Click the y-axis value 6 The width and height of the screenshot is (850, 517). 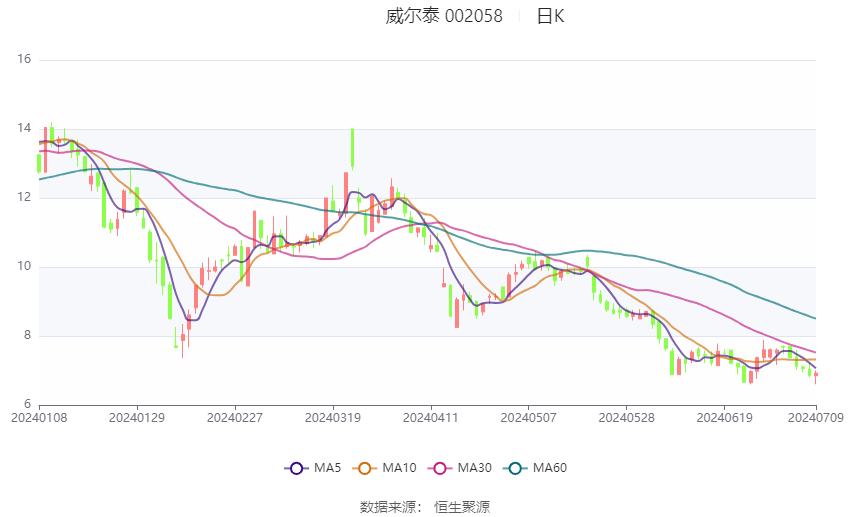28,404
